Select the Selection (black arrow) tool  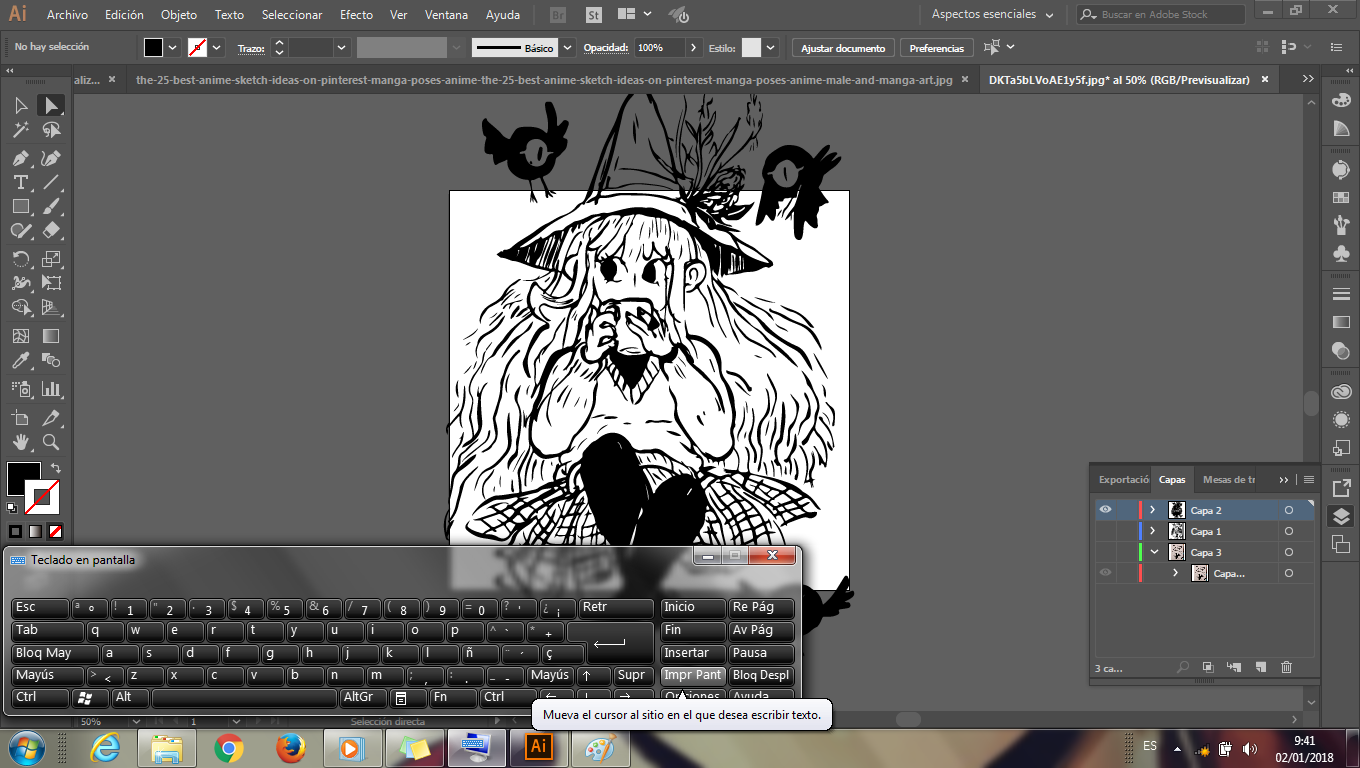[x=20, y=105]
